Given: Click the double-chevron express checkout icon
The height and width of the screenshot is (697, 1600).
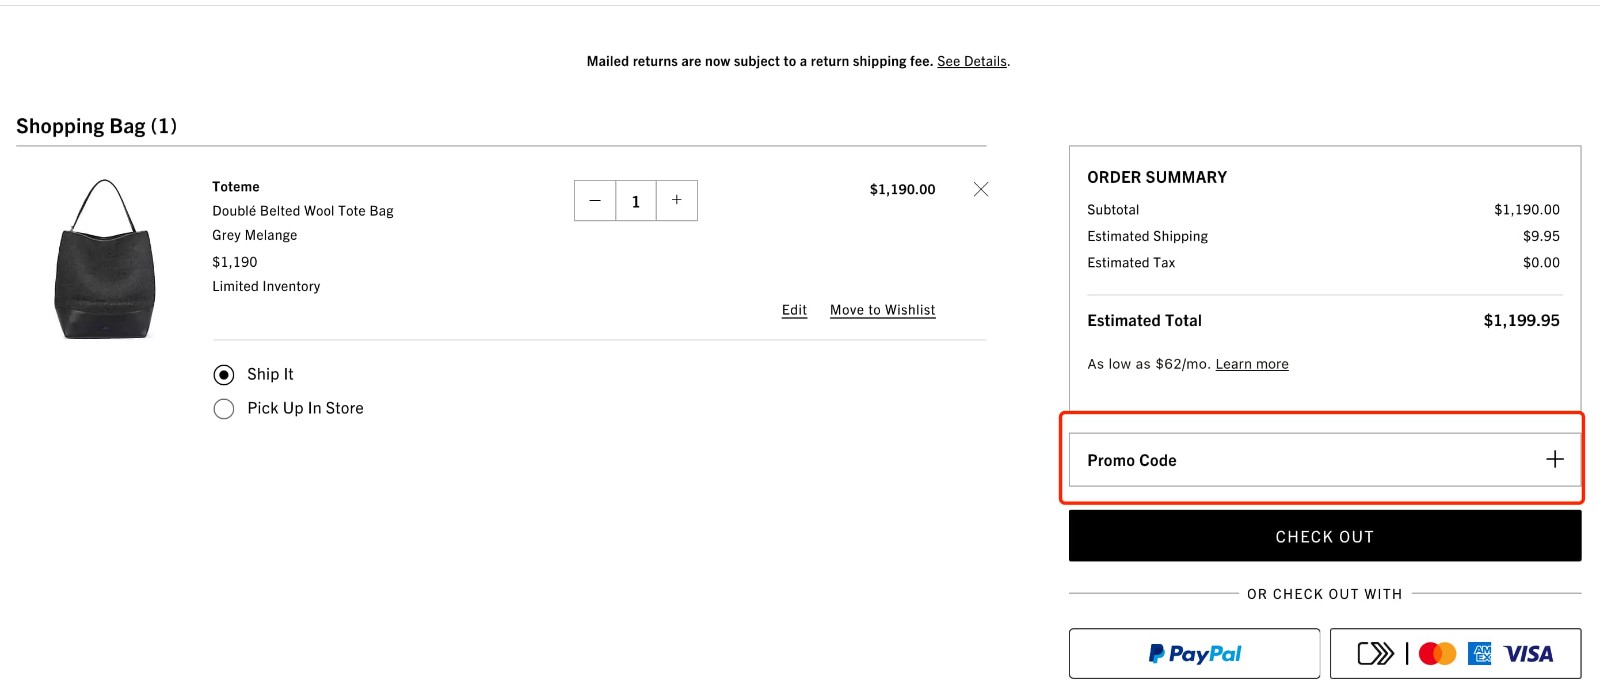Looking at the screenshot, I should 1377,653.
